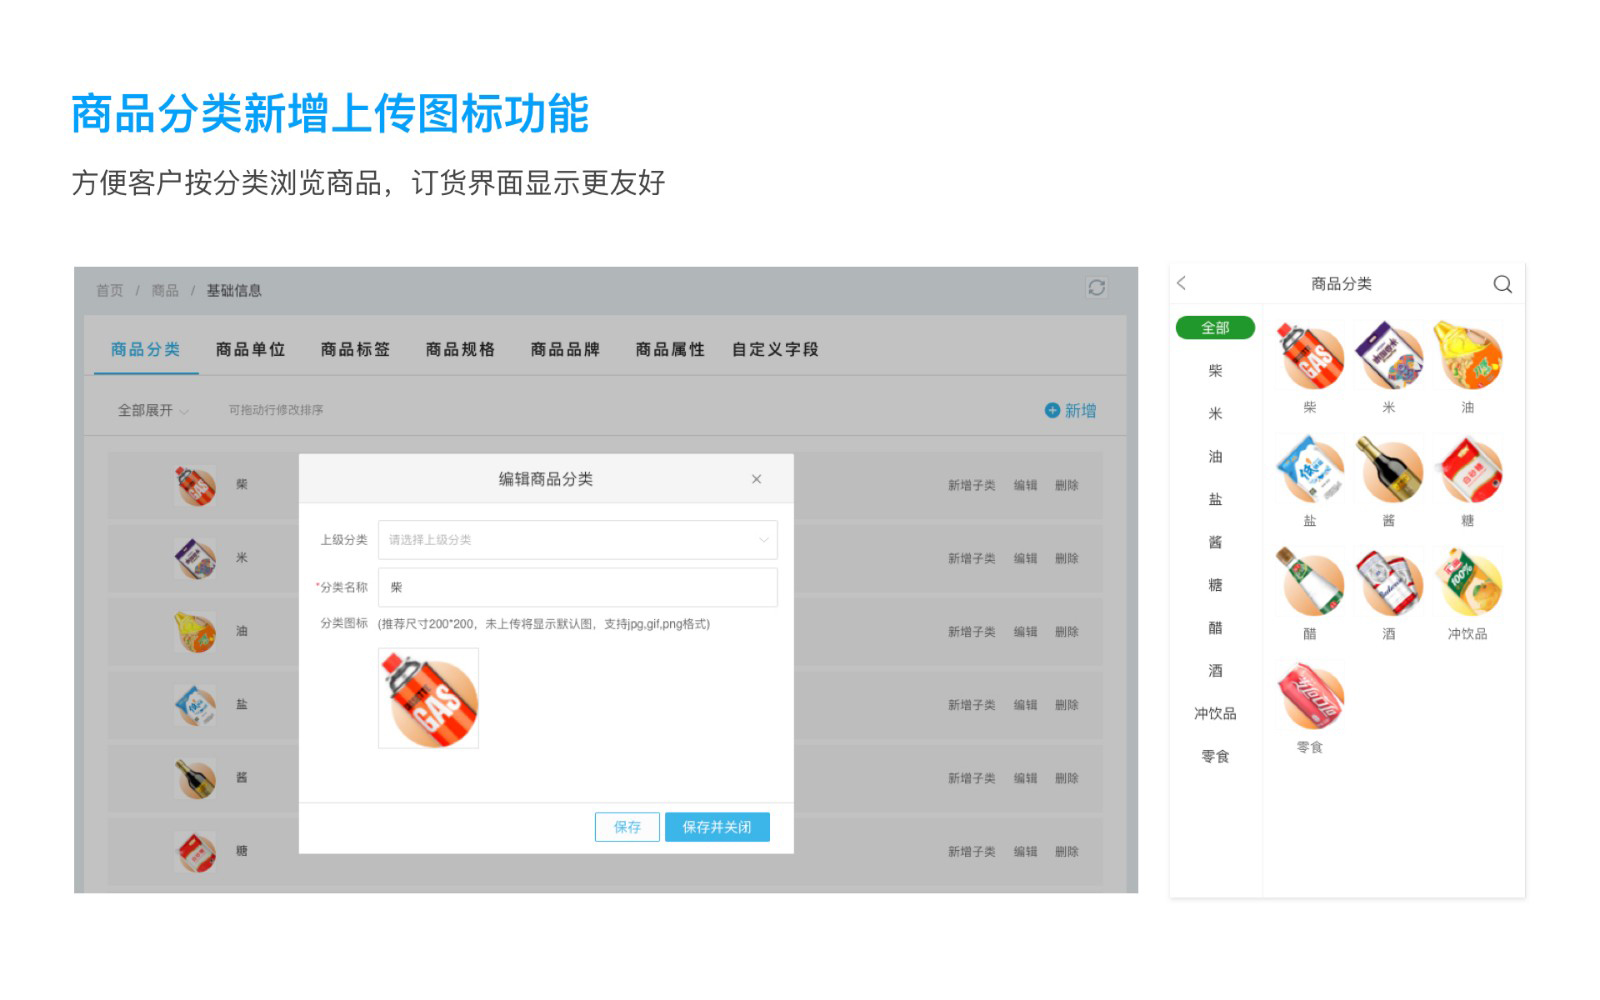Screen dimensions: 1600x1000
Task: Switch to the 商品单位 tab
Action: click(250, 349)
